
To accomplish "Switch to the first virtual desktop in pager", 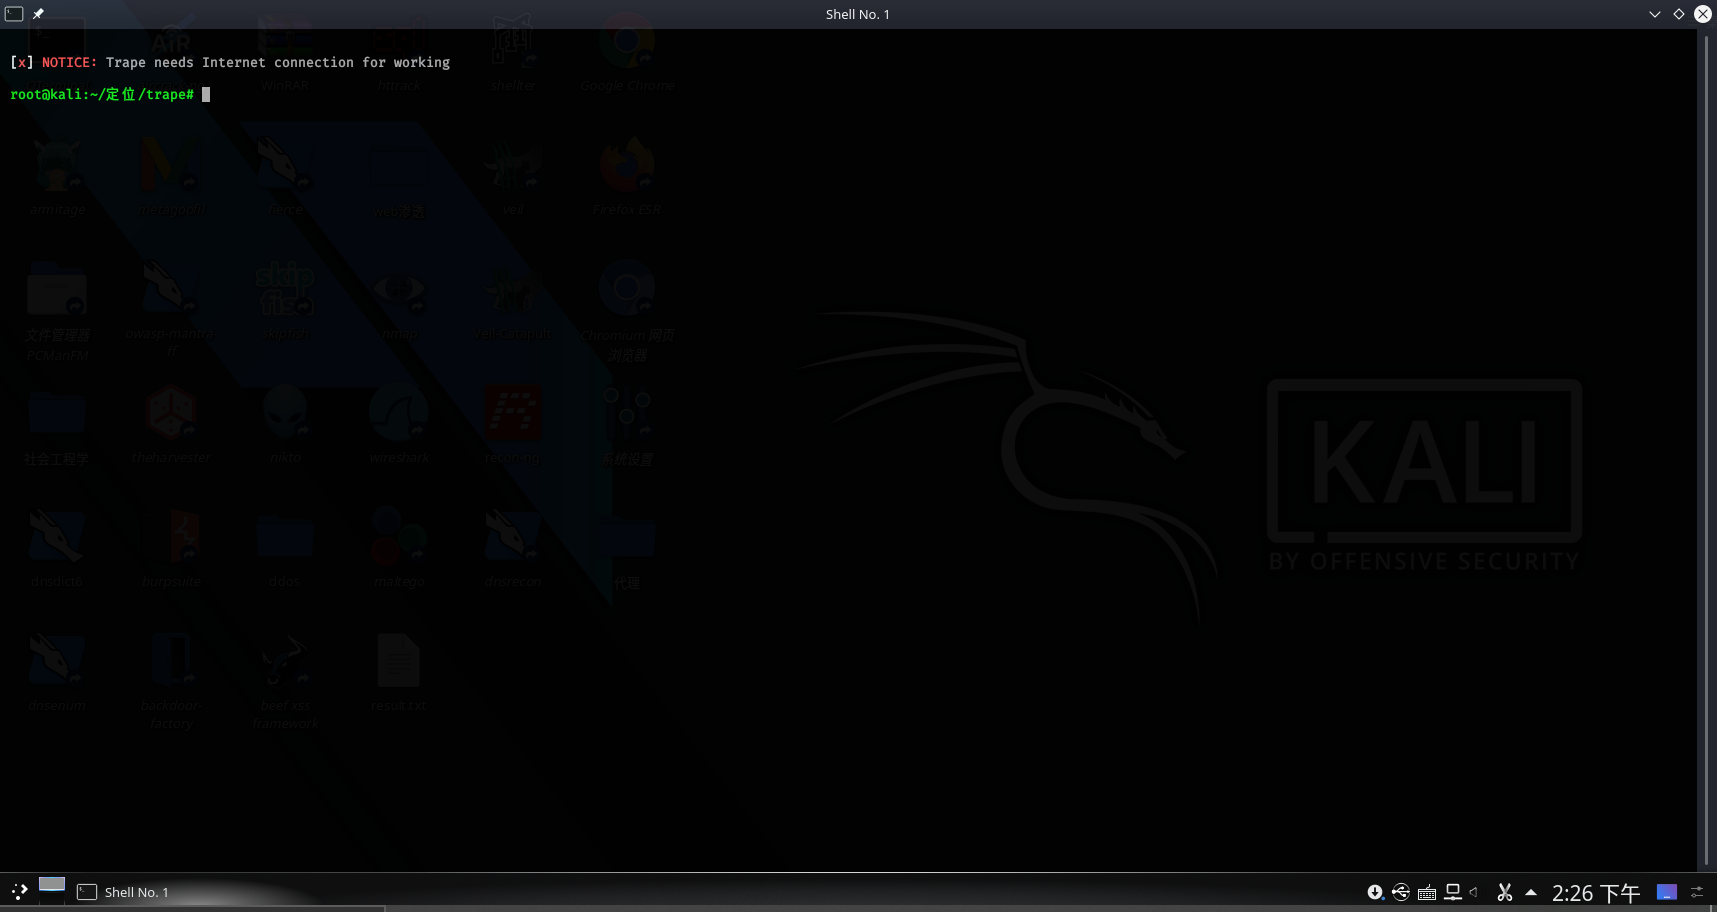I will coord(52,884).
